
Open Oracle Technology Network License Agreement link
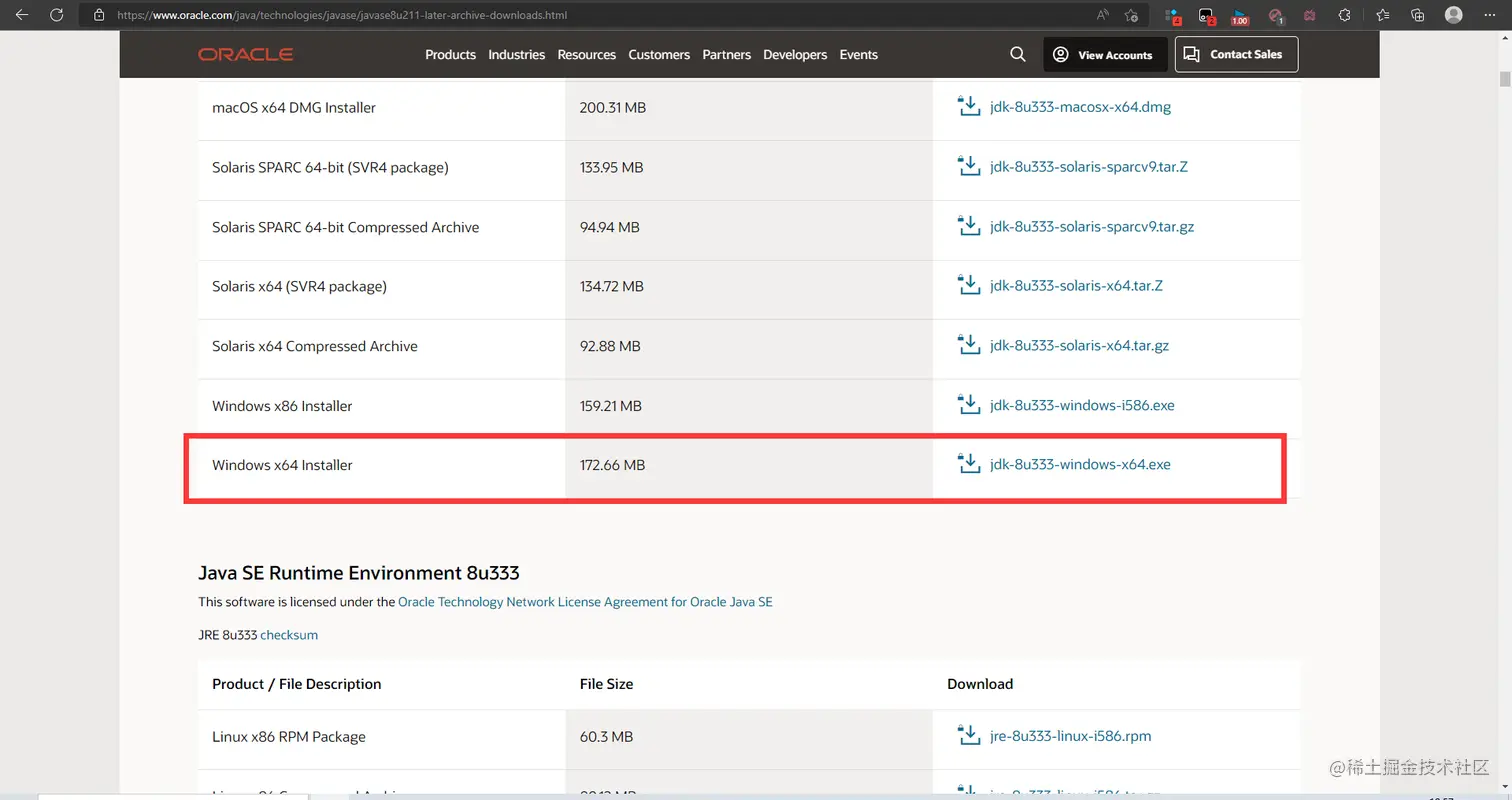click(585, 602)
